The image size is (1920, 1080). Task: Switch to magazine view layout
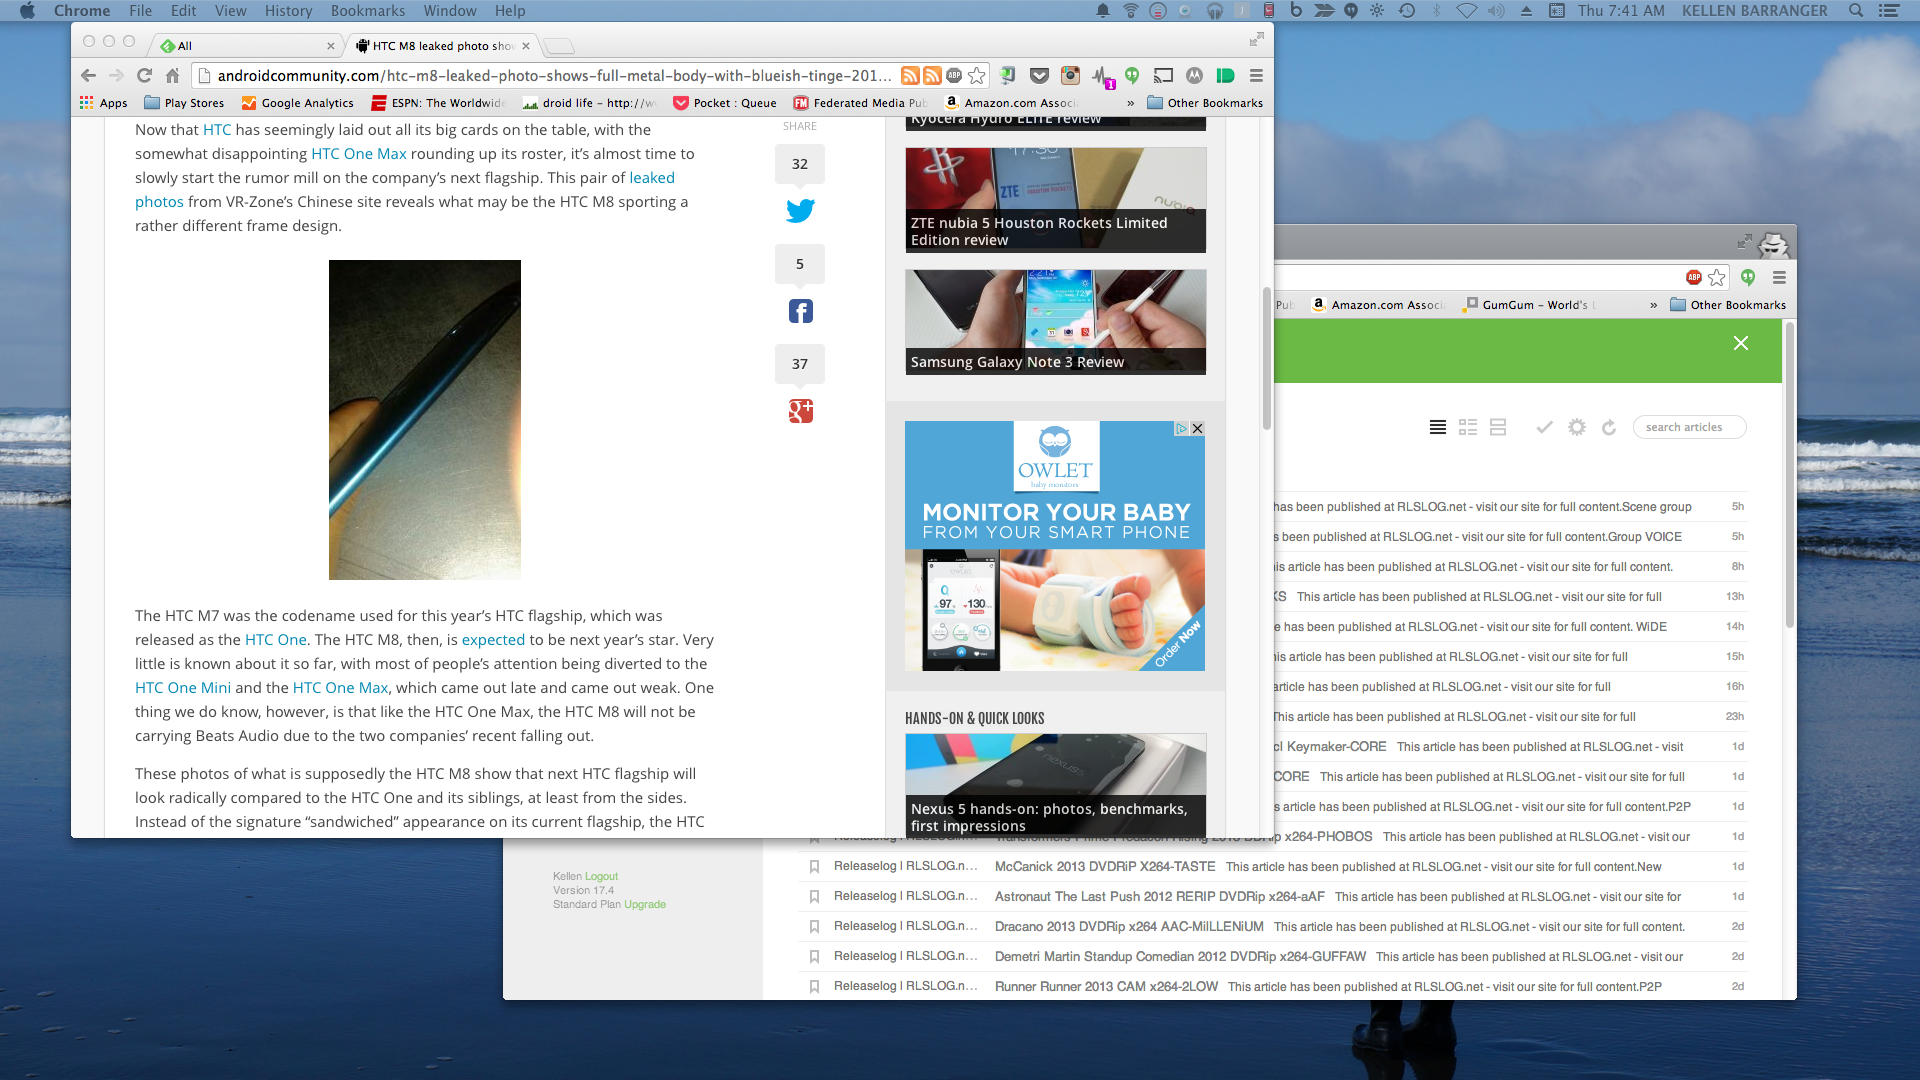point(1468,427)
